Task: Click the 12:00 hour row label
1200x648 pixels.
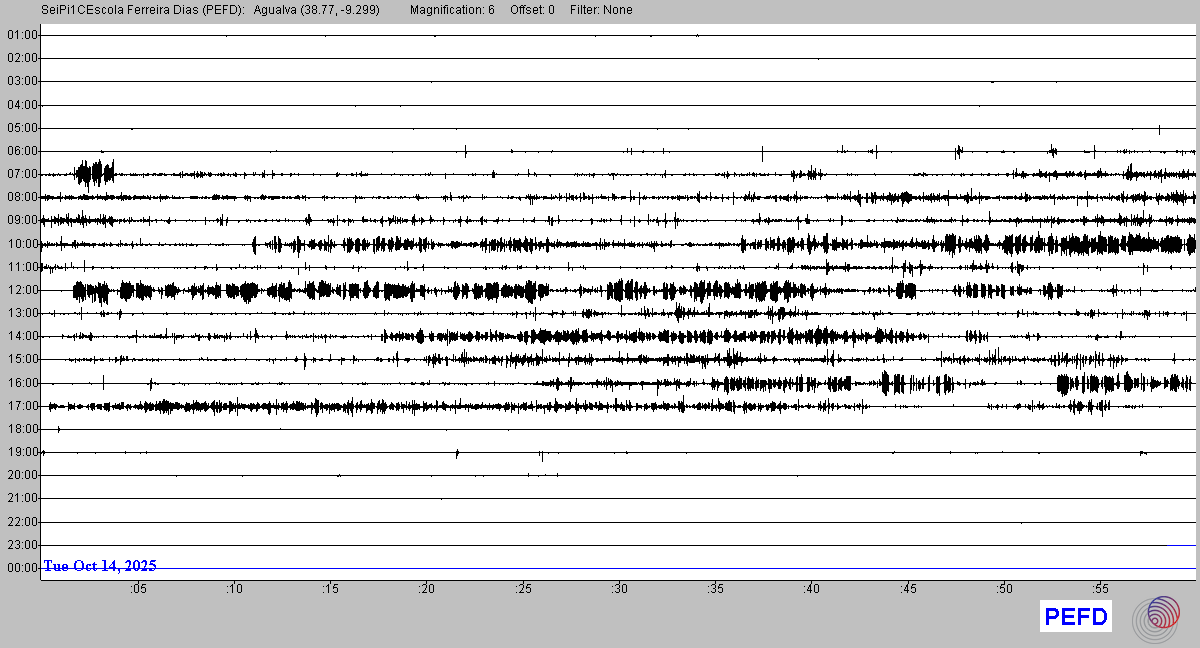Action: tap(22, 290)
